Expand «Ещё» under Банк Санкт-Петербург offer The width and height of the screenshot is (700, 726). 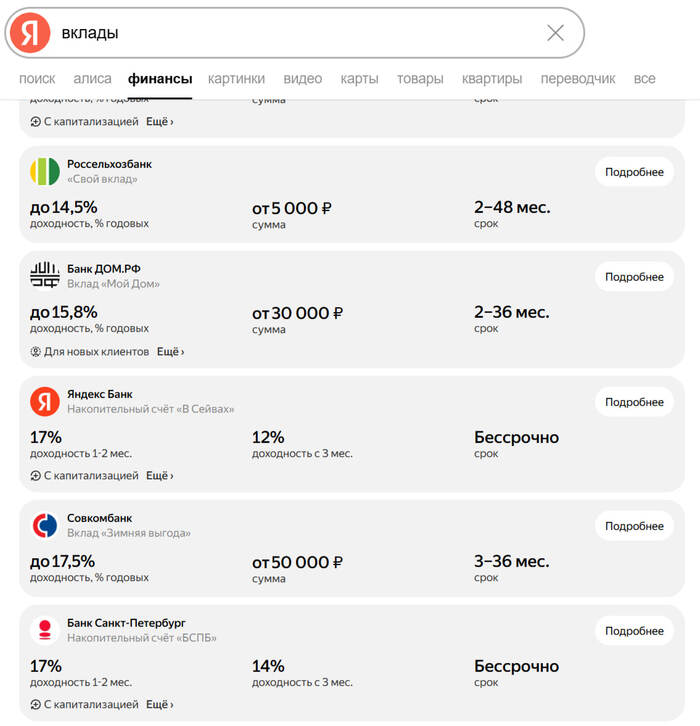click(x=160, y=705)
